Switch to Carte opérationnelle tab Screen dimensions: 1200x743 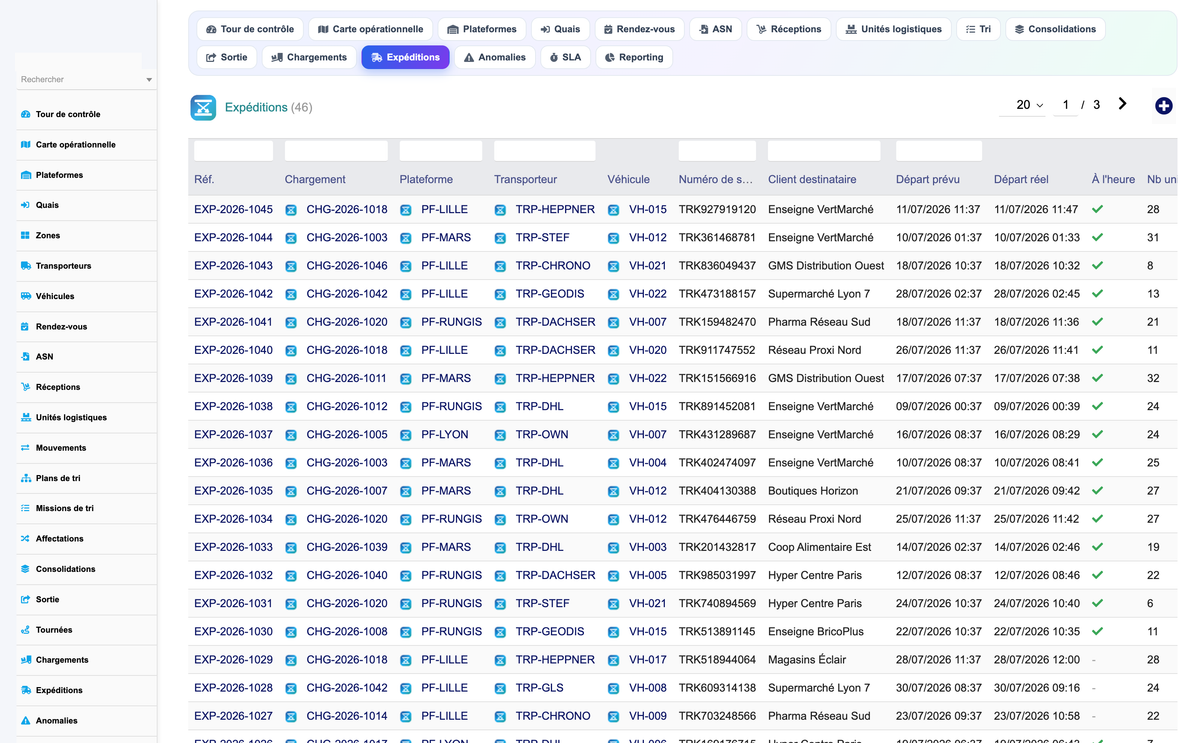[370, 29]
